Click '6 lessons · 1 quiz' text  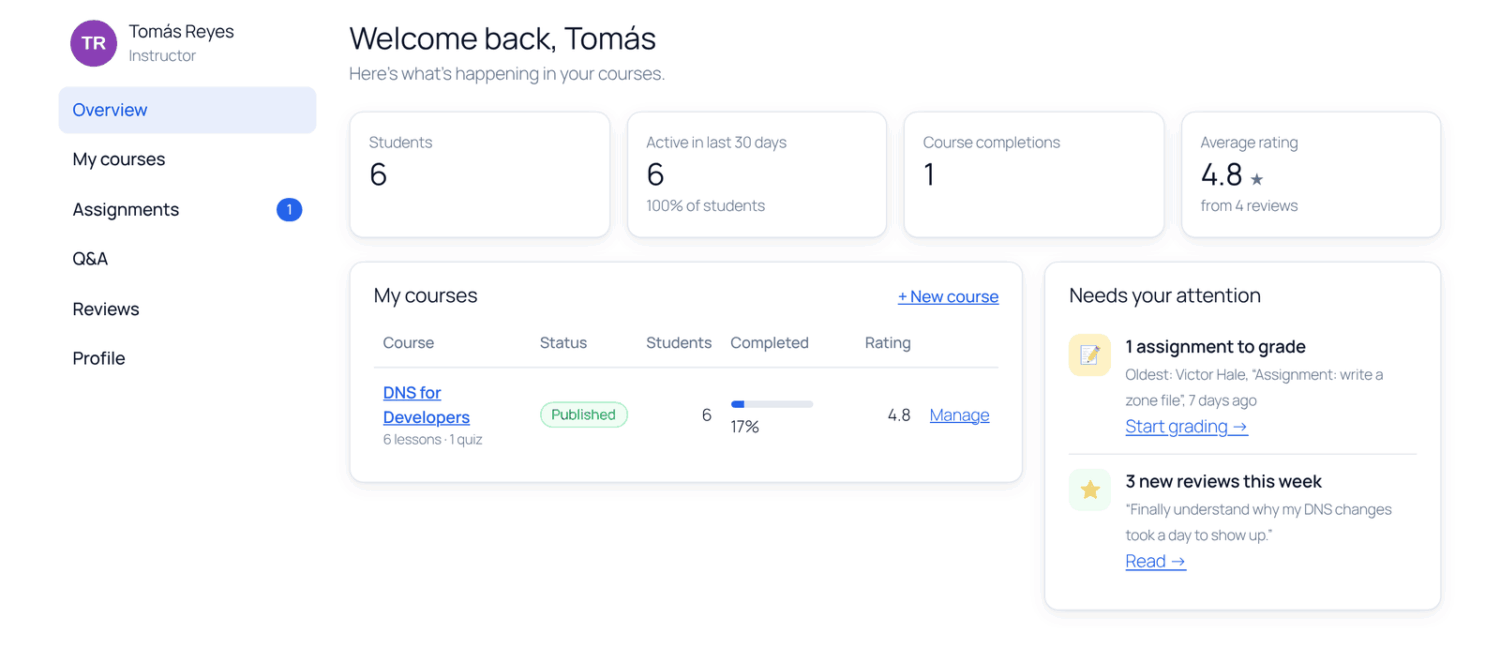pos(433,440)
